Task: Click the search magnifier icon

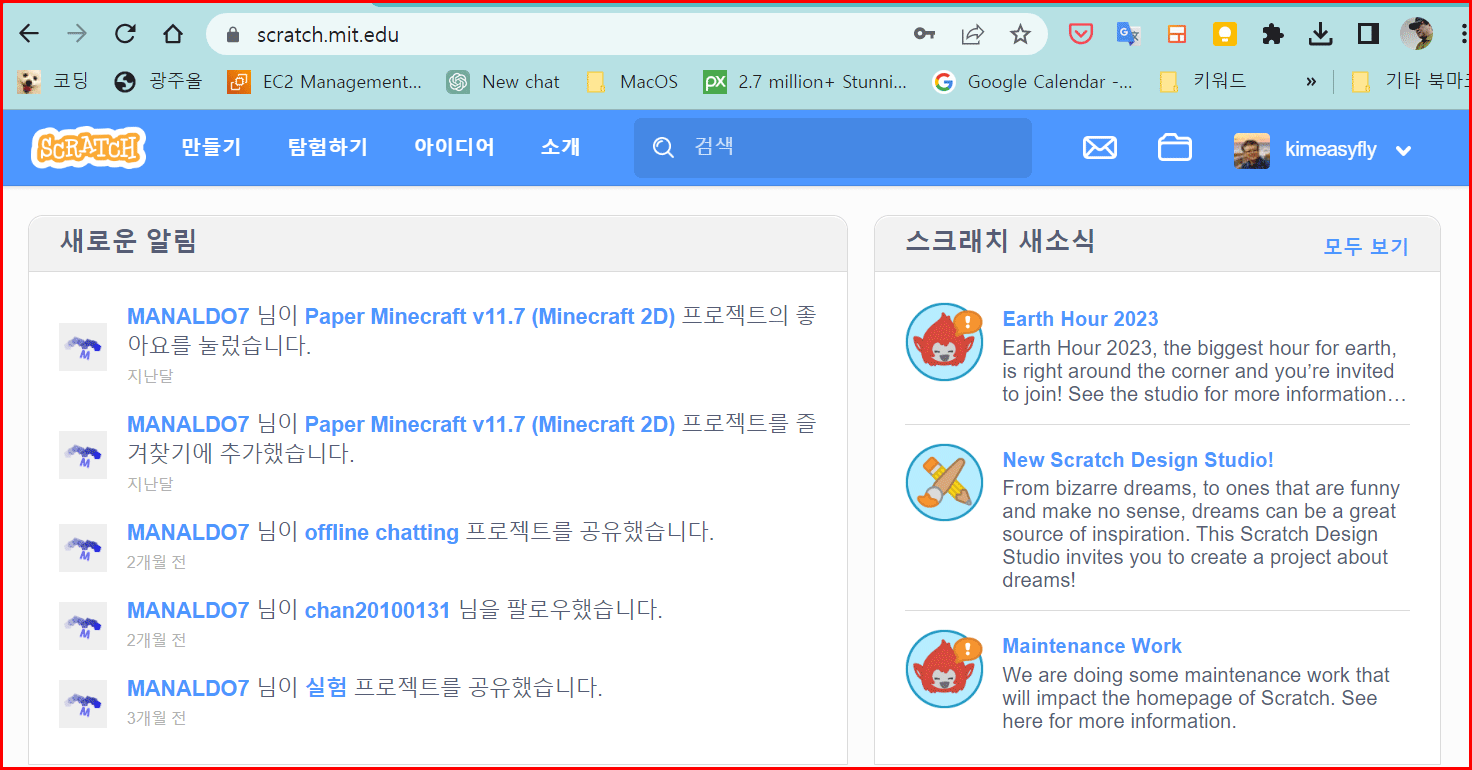Action: tap(663, 148)
